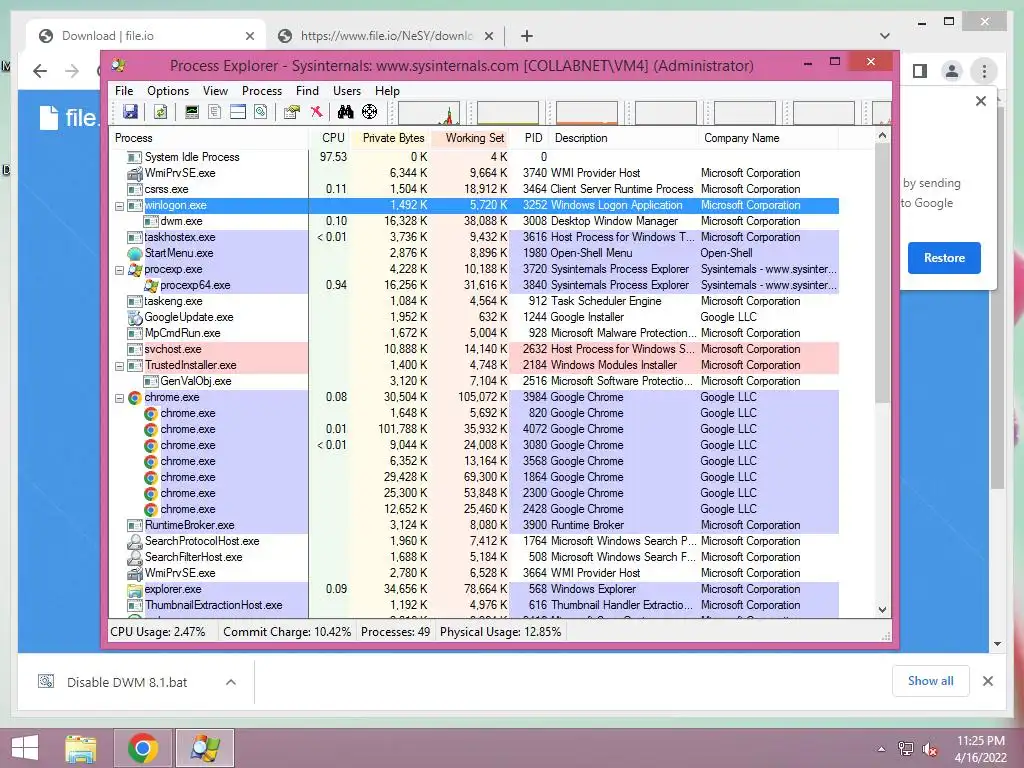Sort by the Description column header
Viewport: 1024px width, 768px height.
pos(624,138)
